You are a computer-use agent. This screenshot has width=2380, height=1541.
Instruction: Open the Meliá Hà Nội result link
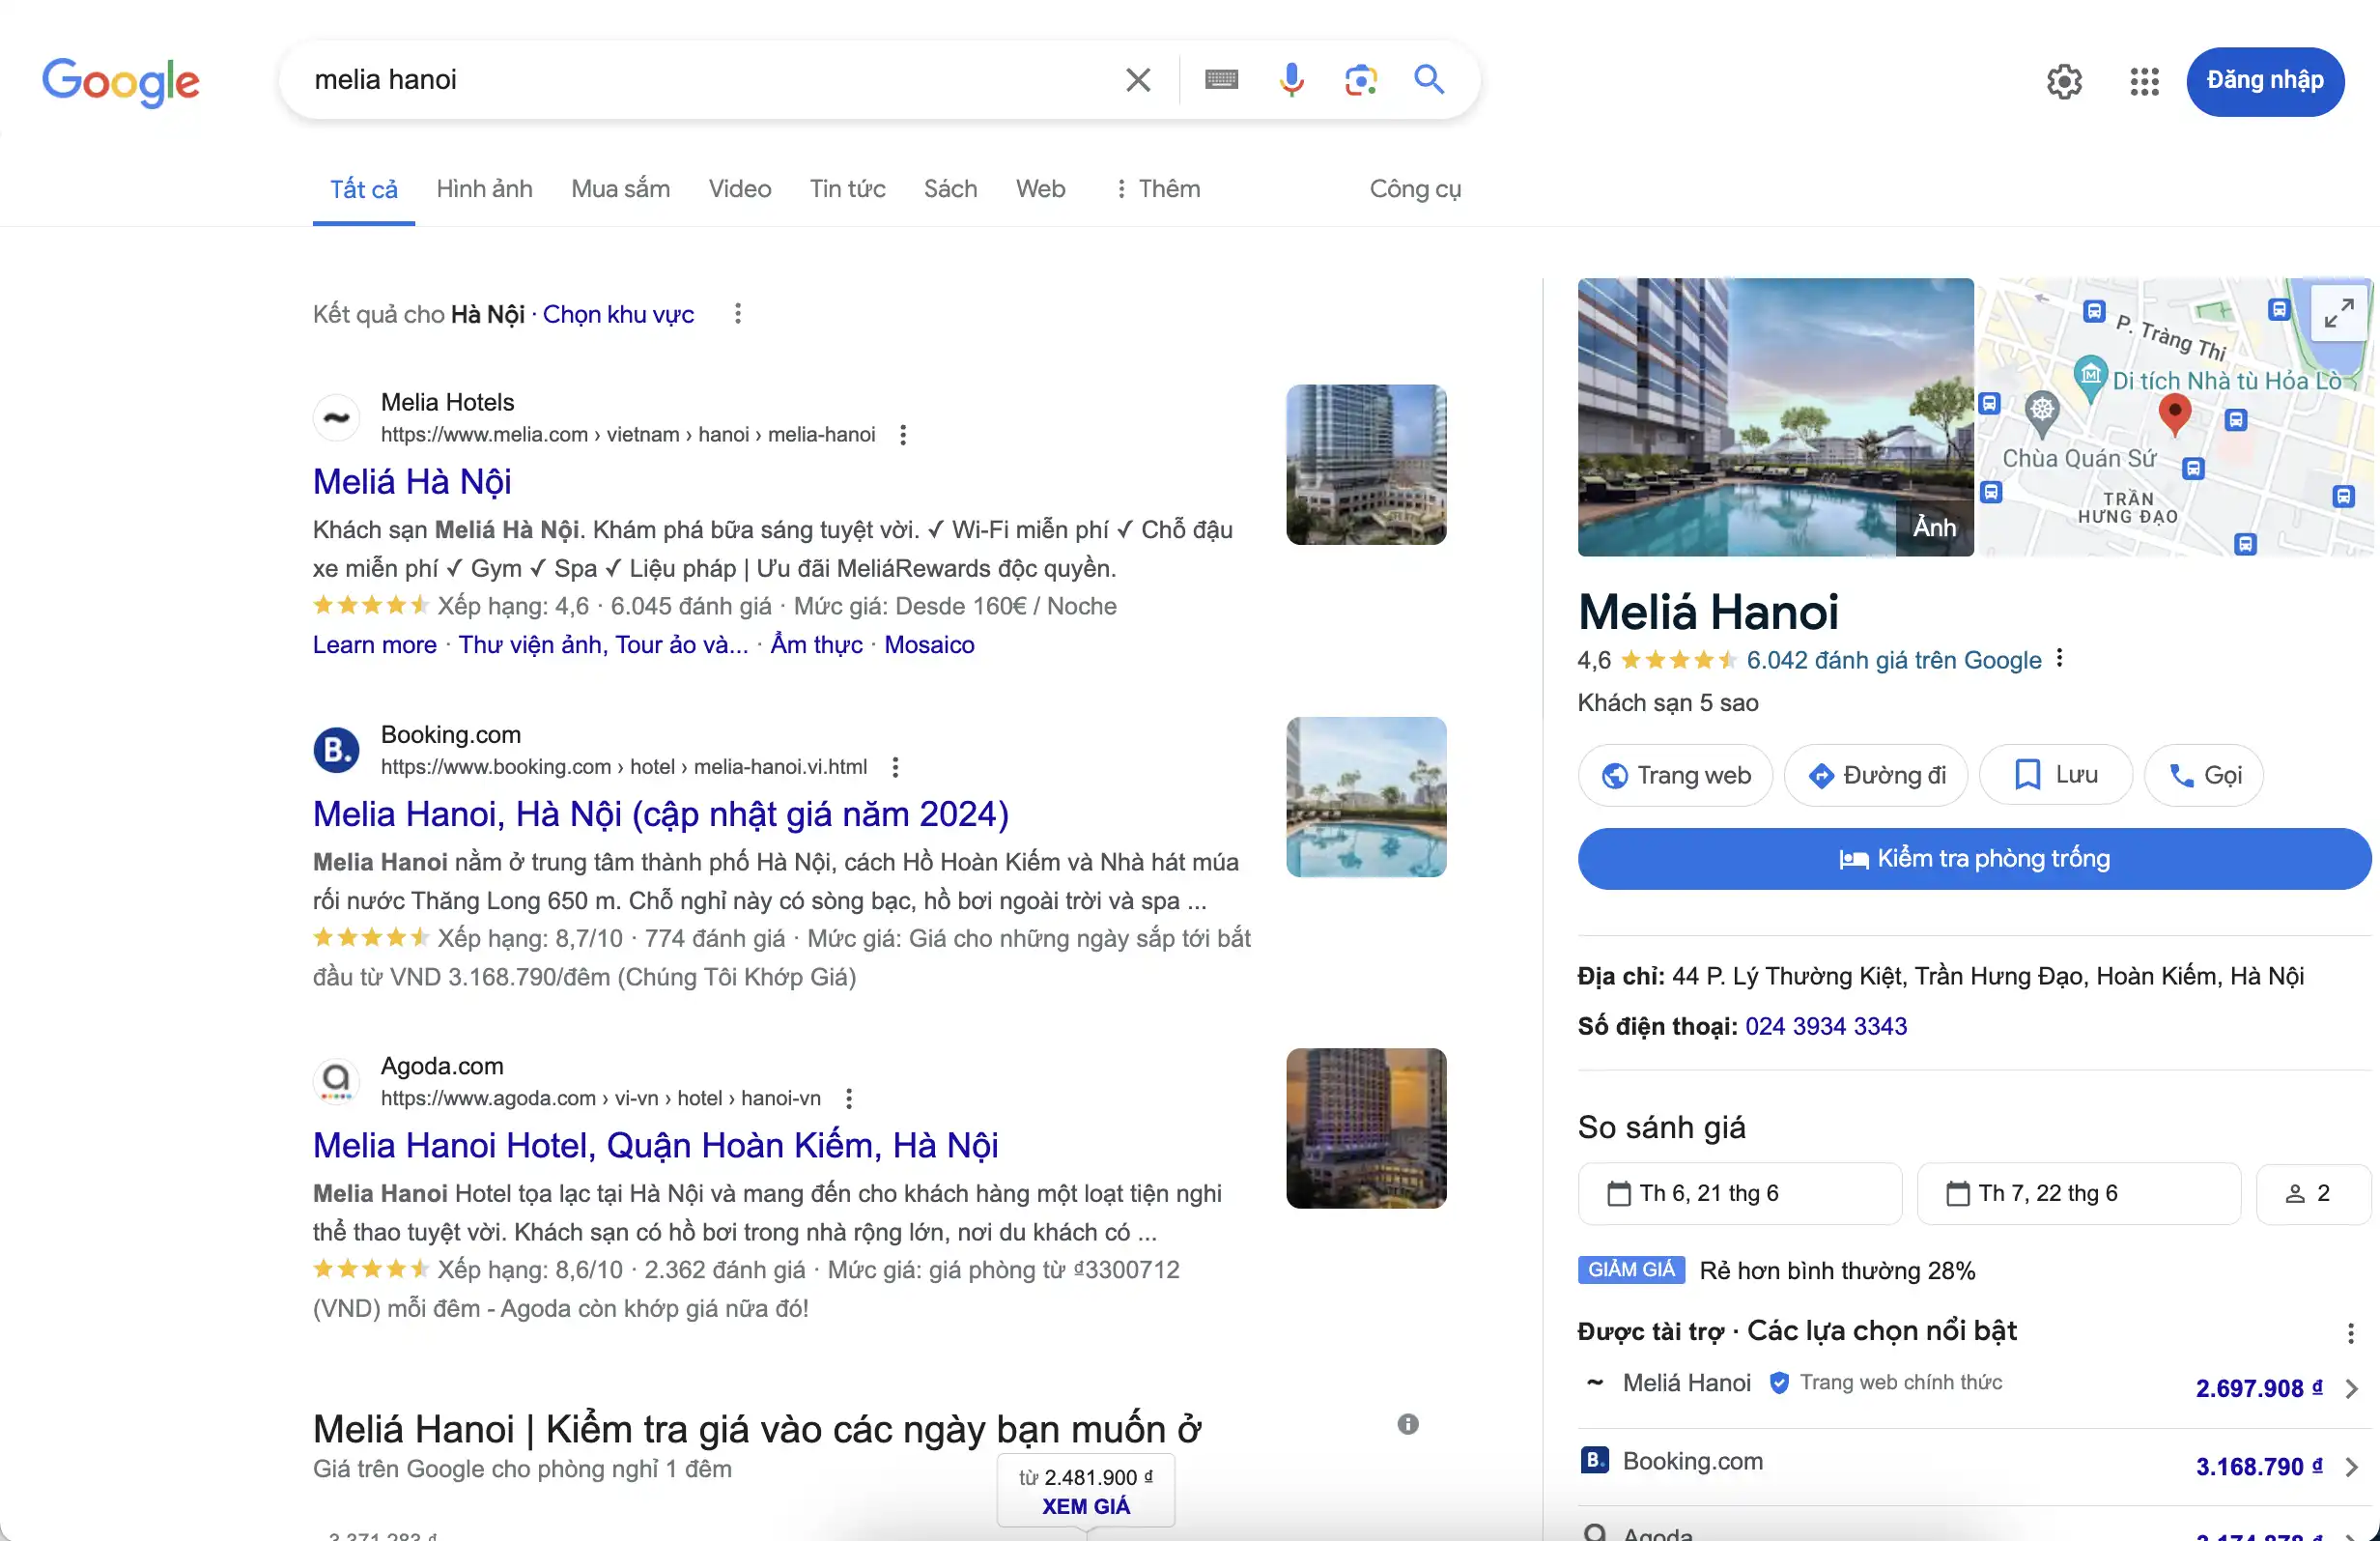click(x=412, y=482)
